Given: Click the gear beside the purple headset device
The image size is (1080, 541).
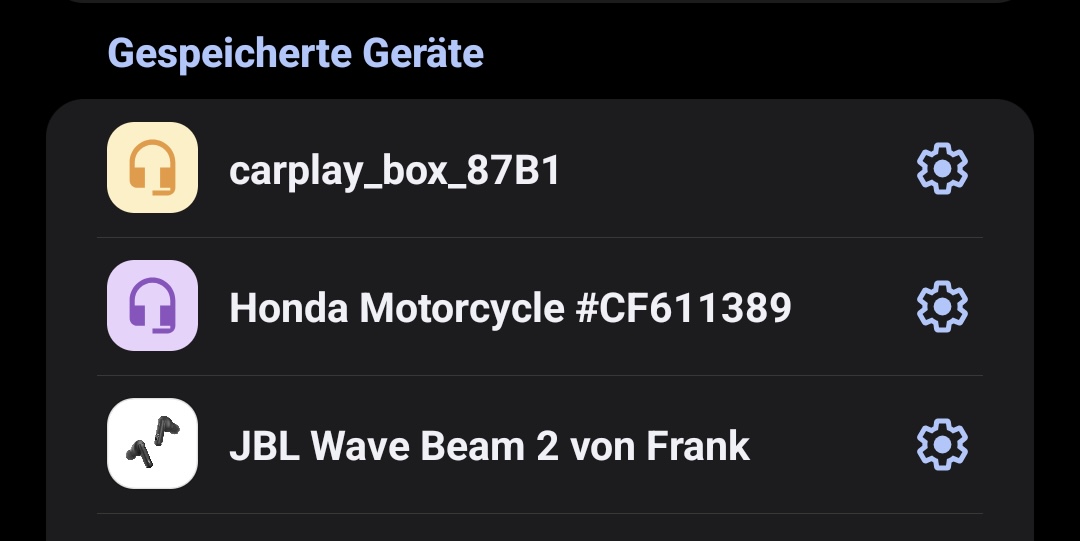Looking at the screenshot, I should pos(942,307).
